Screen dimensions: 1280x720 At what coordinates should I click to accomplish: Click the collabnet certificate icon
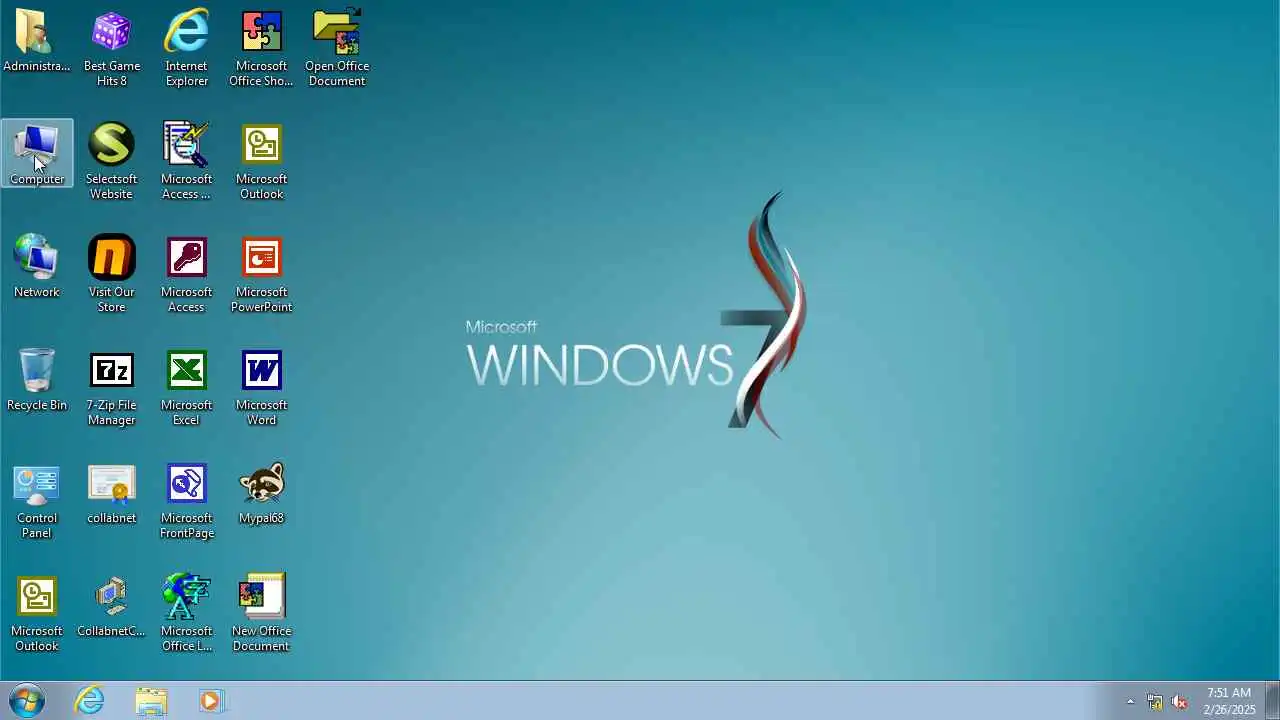click(111, 484)
